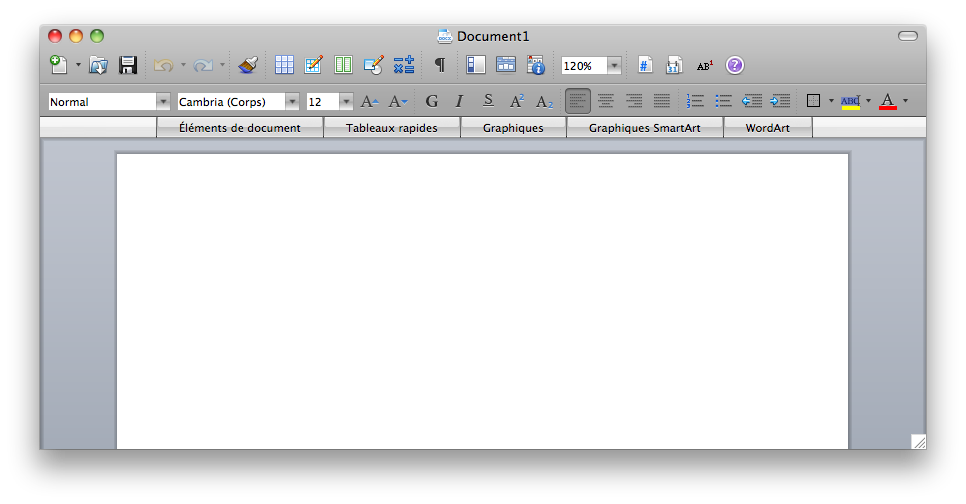Toggle the navigation sidebar pane

pyautogui.click(x=476, y=65)
